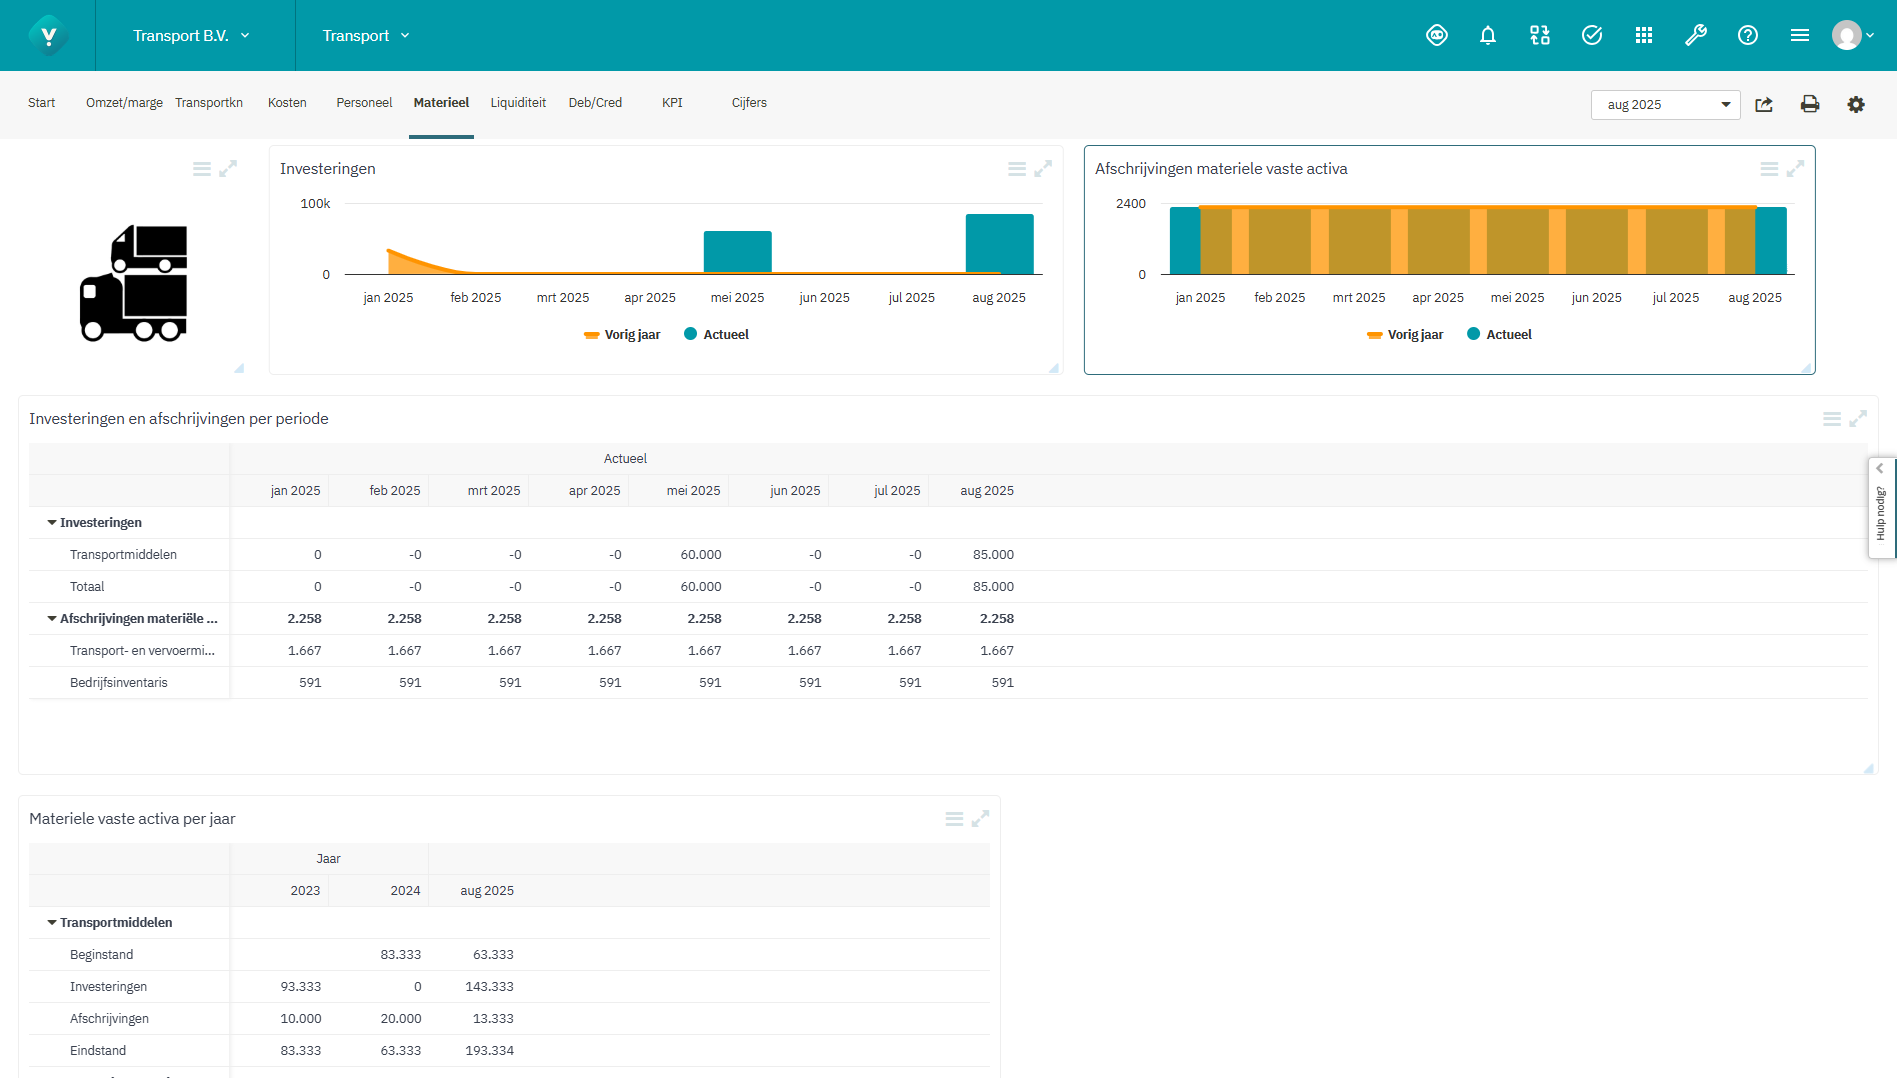1897x1078 pixels.
Task: Switch to the Liquiditeit tab
Action: (517, 102)
